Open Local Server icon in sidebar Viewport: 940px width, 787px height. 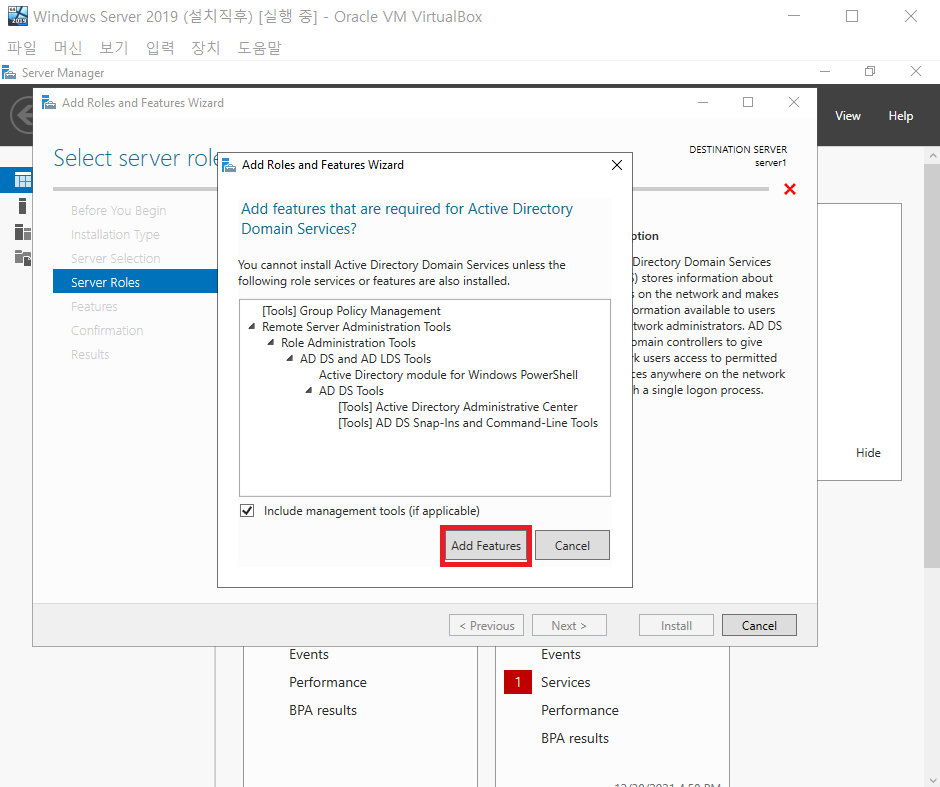click(x=22, y=206)
